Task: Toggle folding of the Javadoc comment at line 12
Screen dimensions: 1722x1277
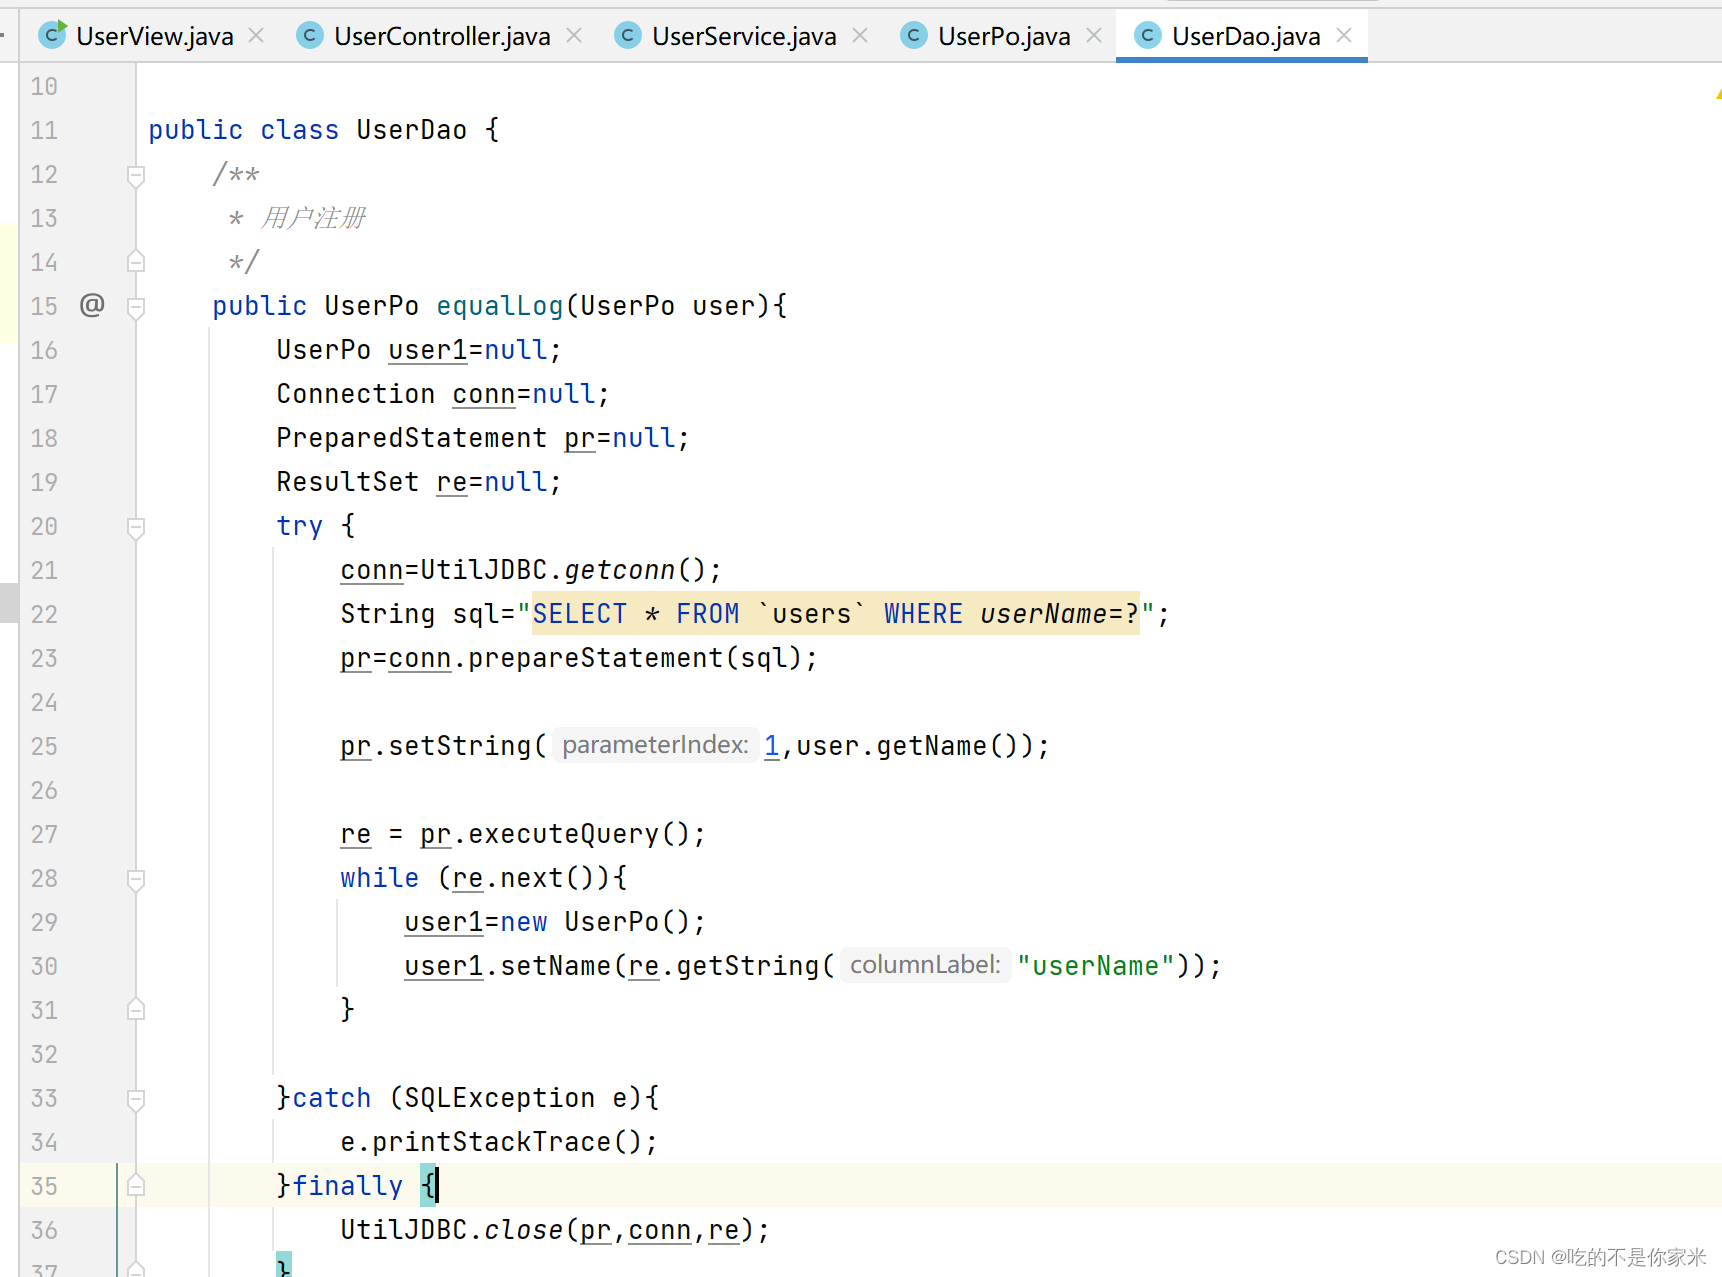Action: coord(135,174)
